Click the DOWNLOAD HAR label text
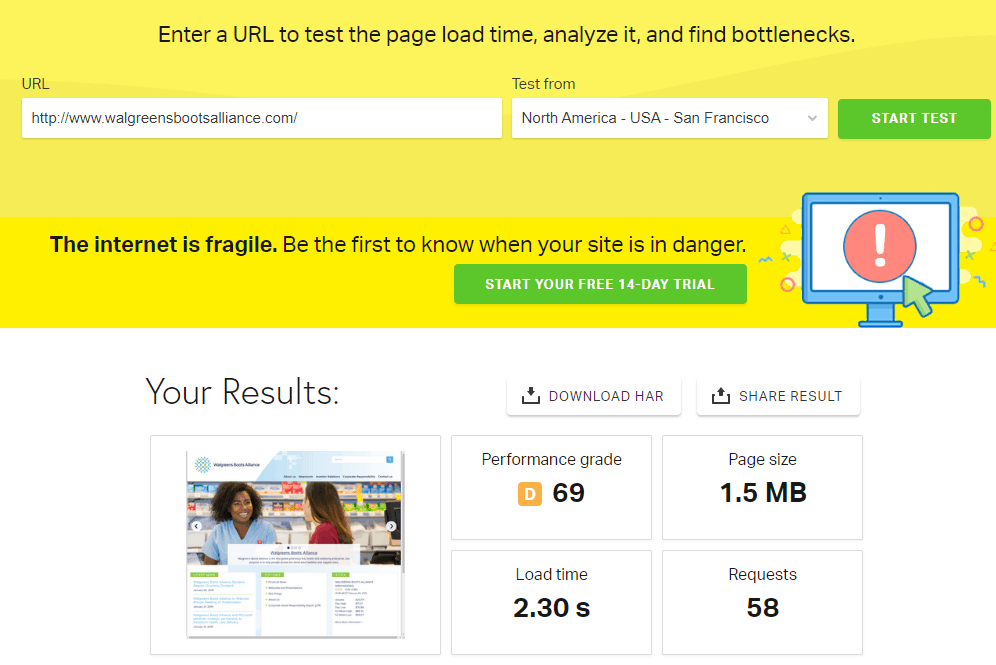The height and width of the screenshot is (665, 996). point(606,396)
